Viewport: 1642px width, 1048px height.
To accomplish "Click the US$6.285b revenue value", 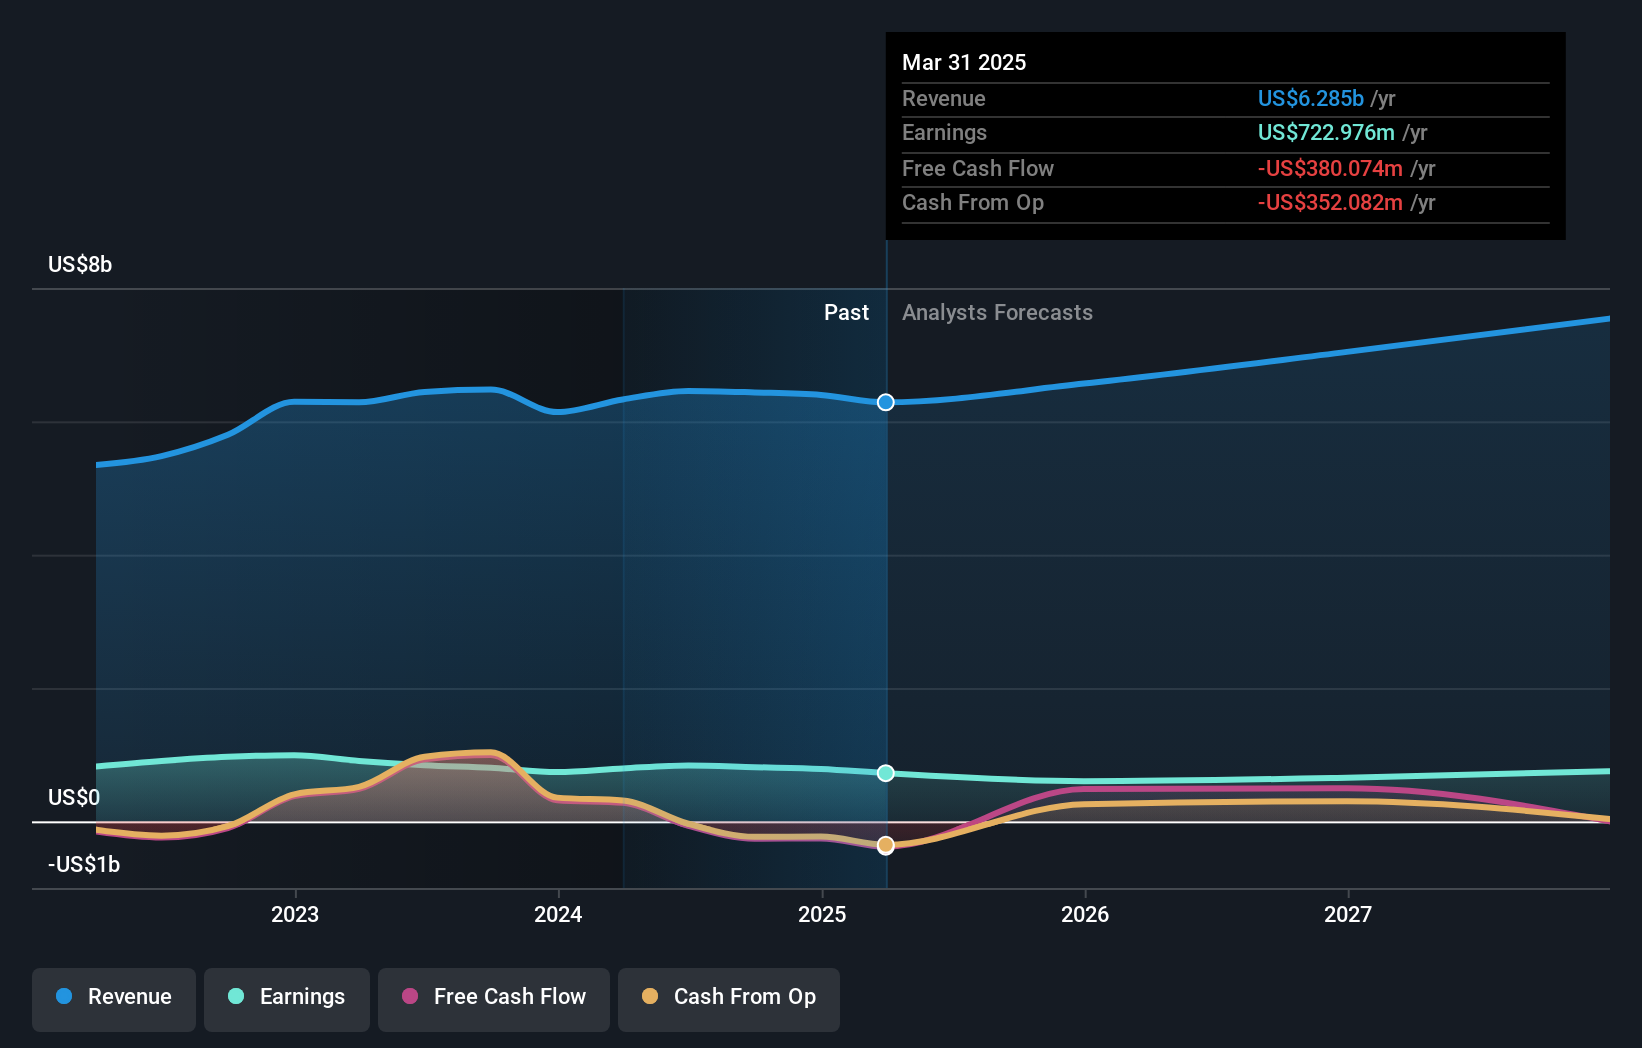I will (1311, 98).
